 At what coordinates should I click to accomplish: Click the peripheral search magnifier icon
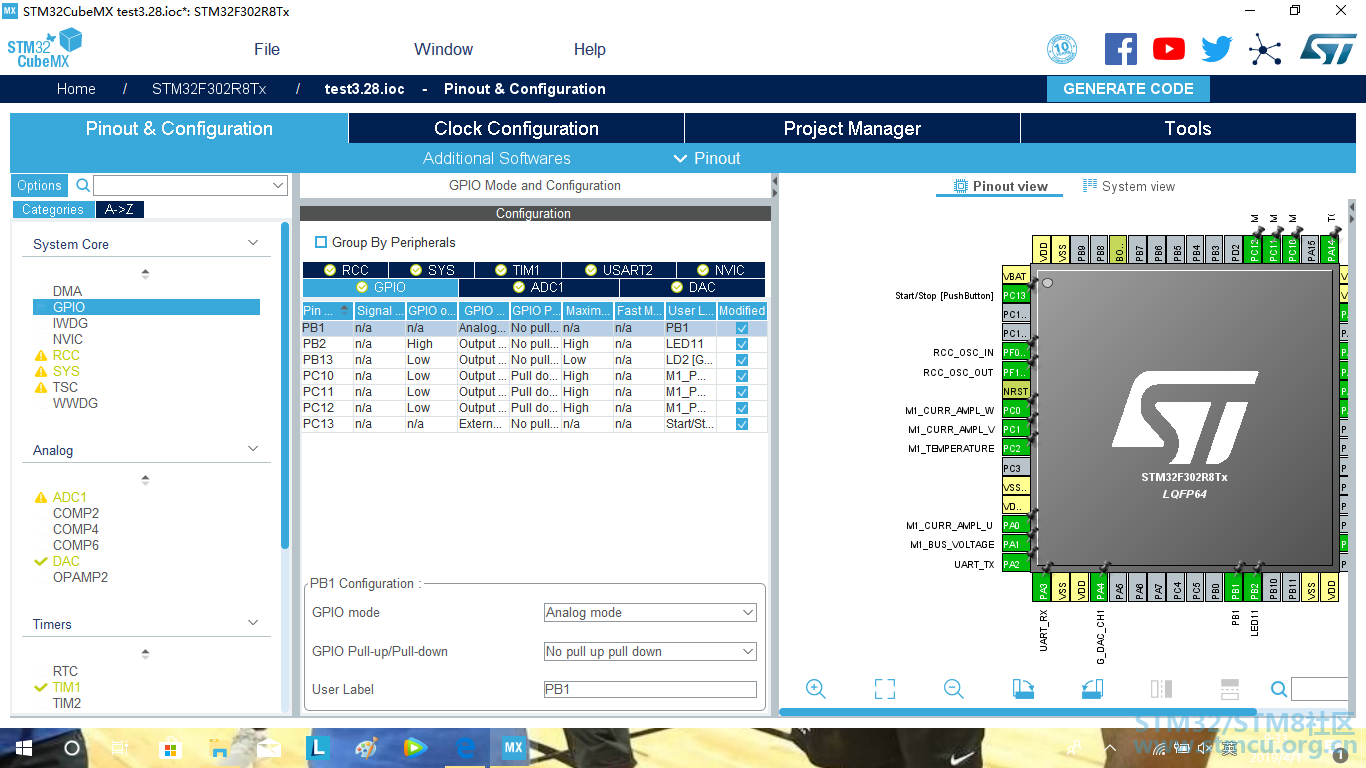(x=83, y=185)
